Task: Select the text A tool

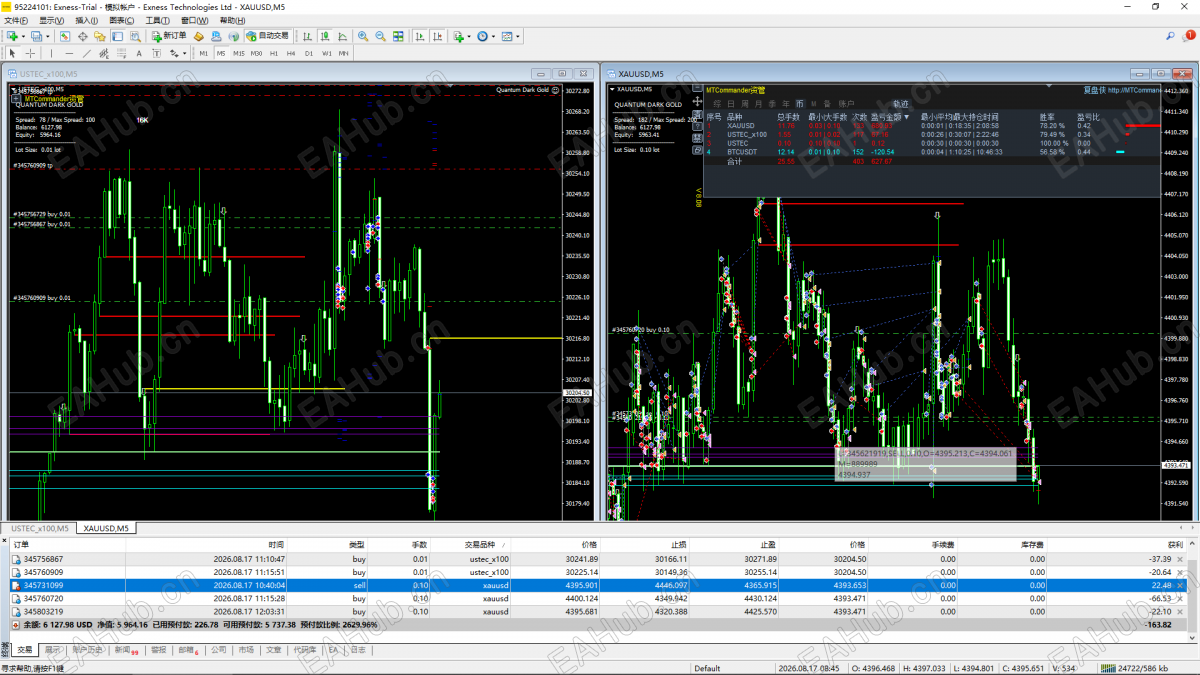Action: click(139, 52)
